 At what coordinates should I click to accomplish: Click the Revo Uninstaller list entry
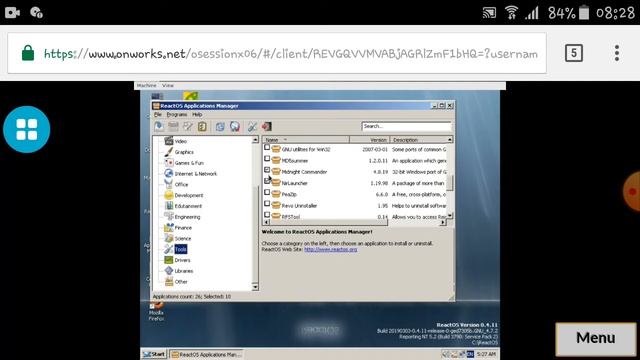pyautogui.click(x=299, y=206)
